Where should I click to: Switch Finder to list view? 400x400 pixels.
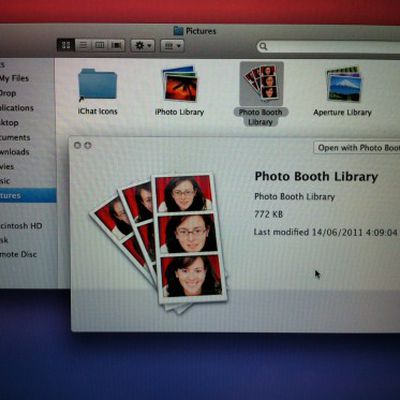click(83, 45)
